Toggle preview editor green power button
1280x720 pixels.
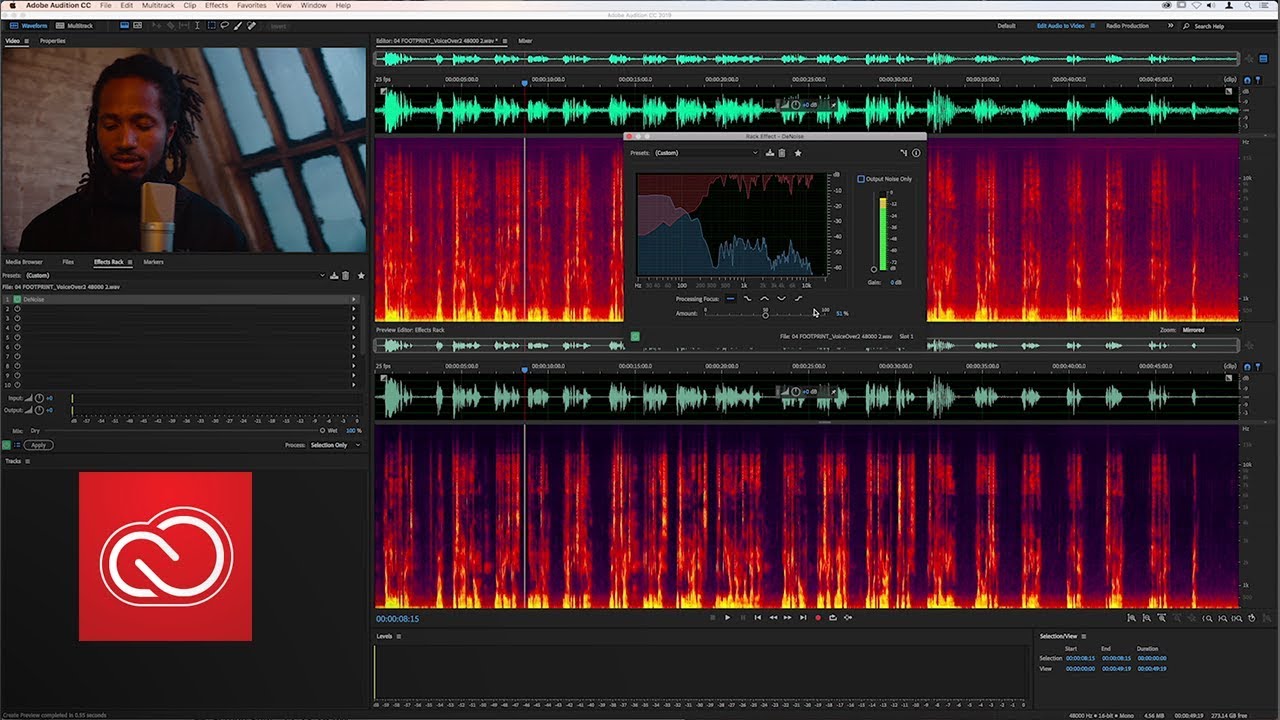634,336
